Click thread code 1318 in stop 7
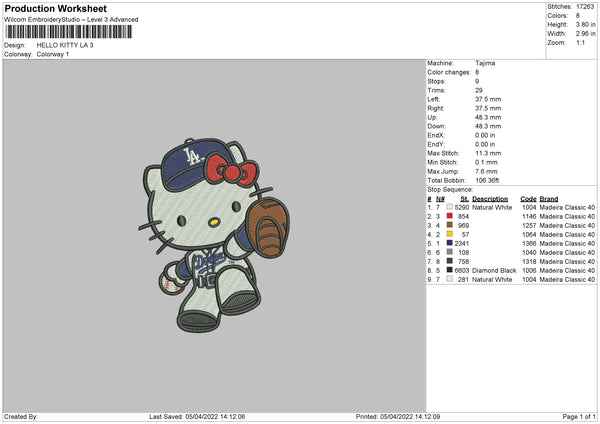The height and width of the screenshot is (424, 600). coord(529,262)
